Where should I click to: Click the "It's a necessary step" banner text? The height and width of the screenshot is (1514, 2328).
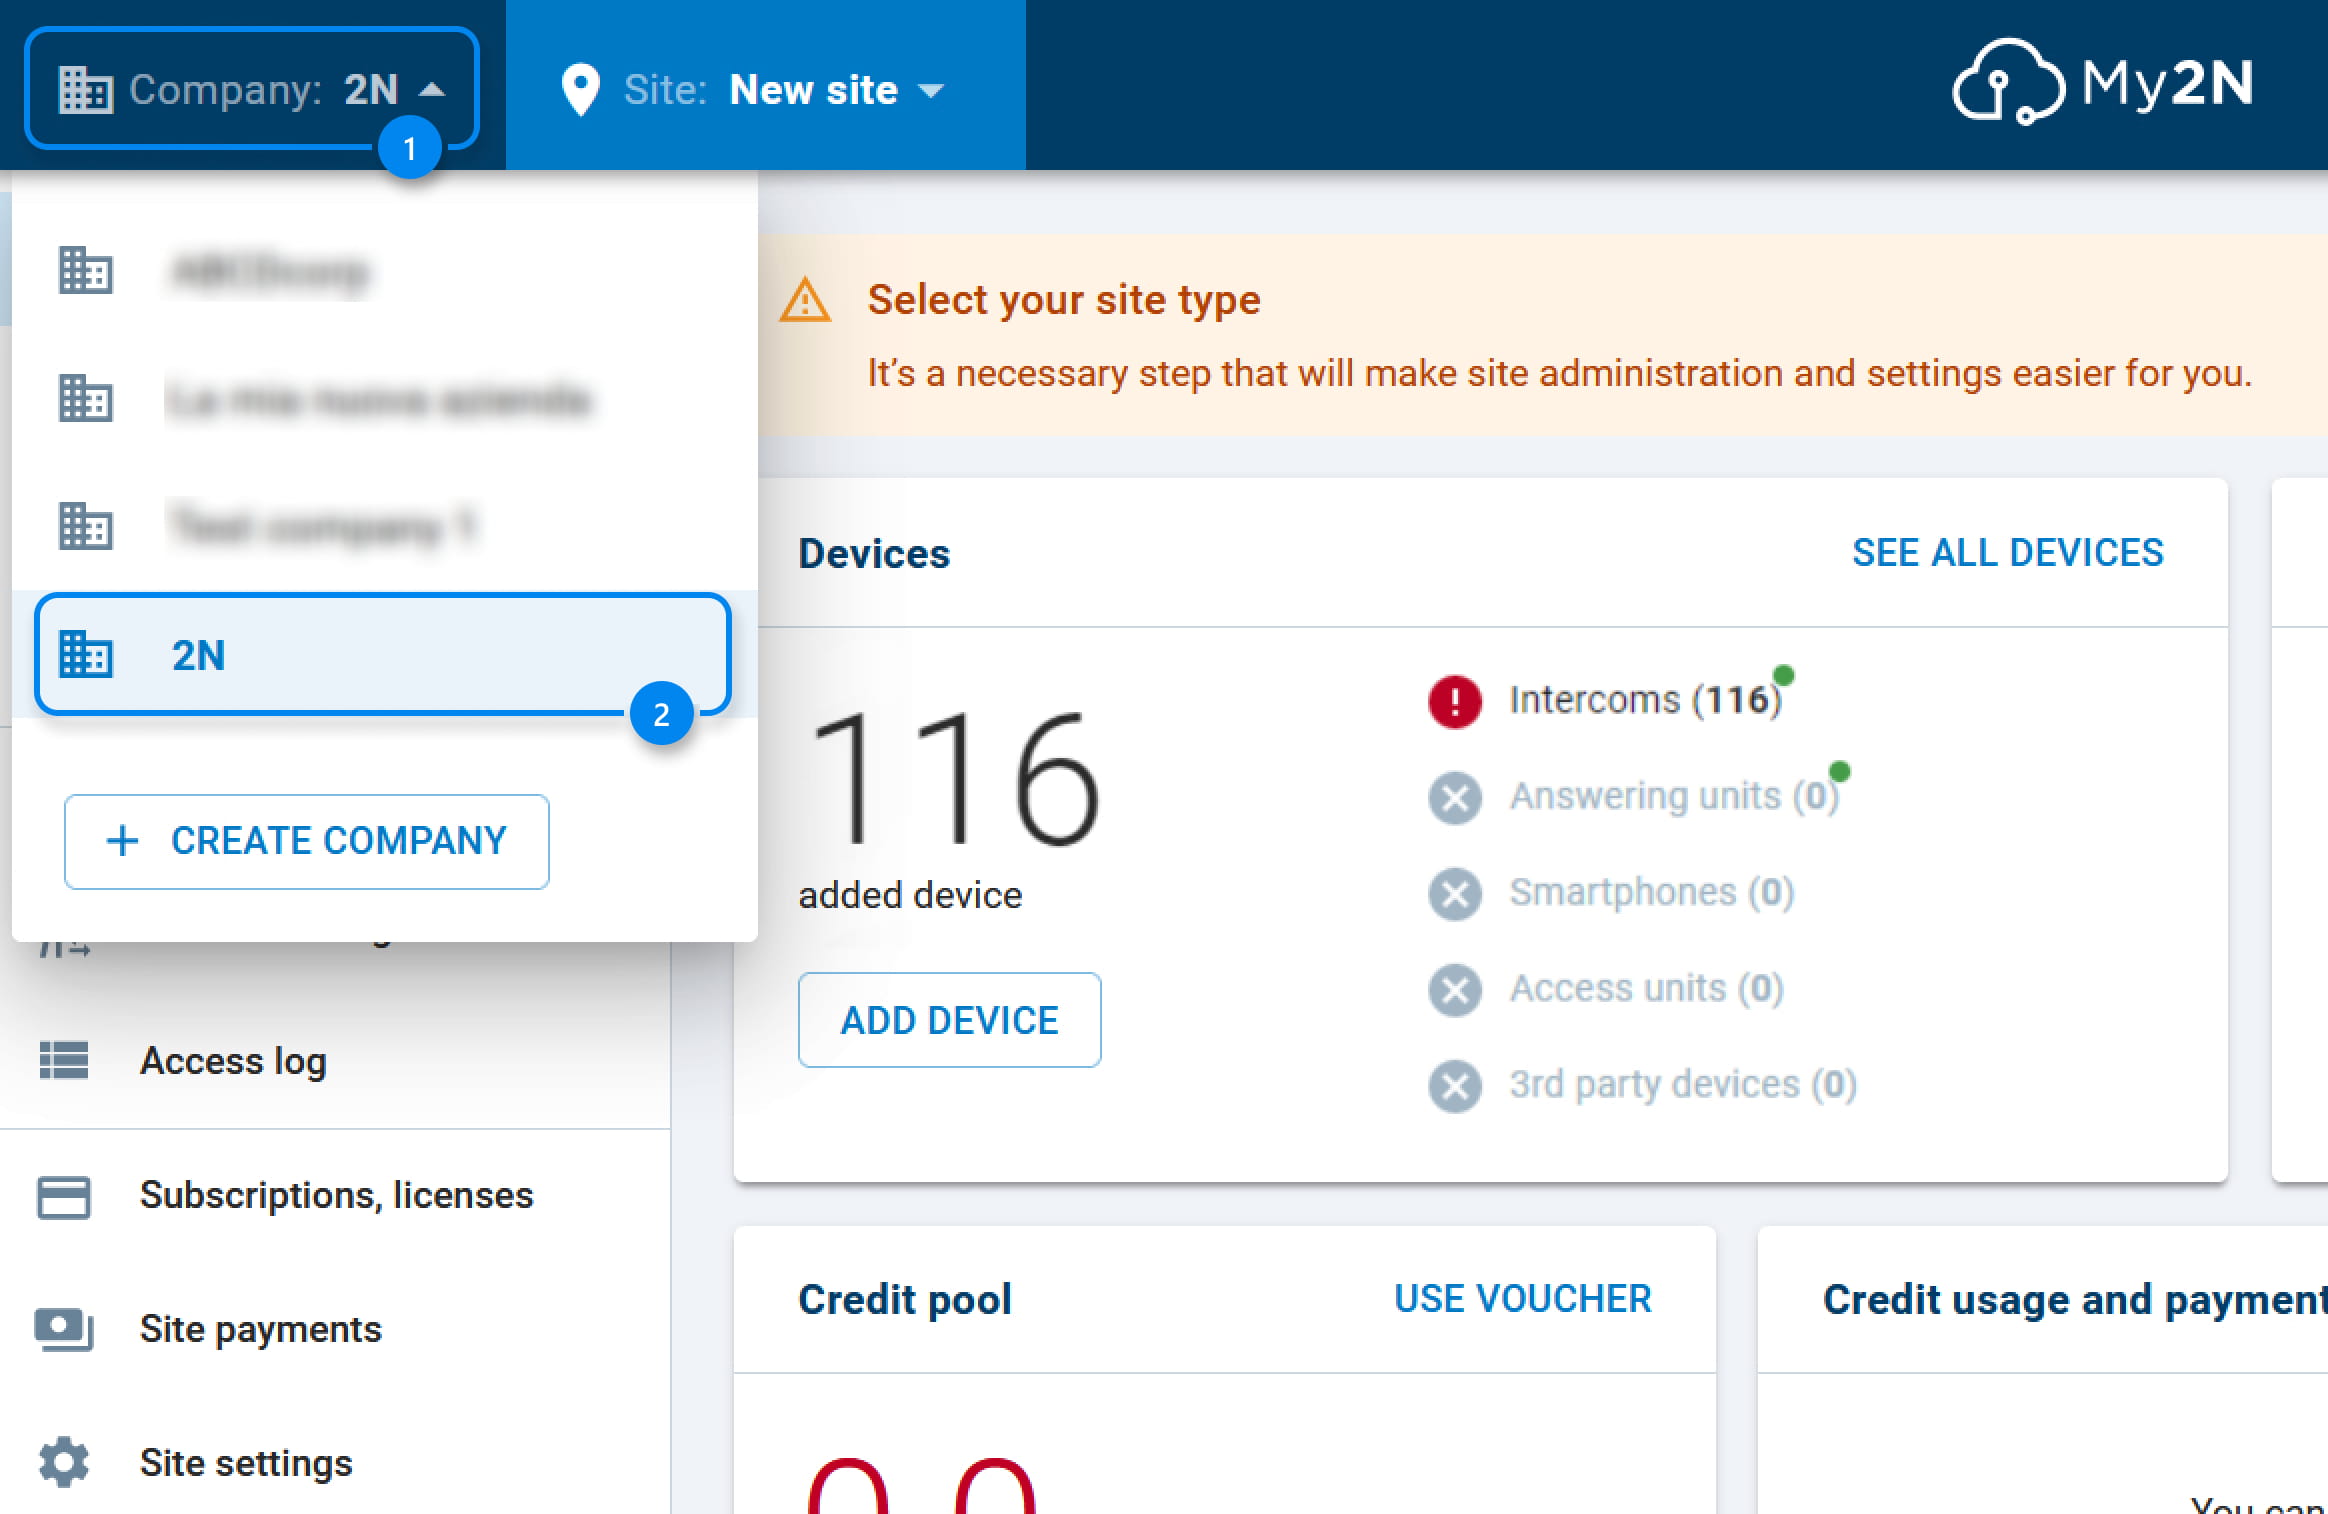coord(1559,373)
